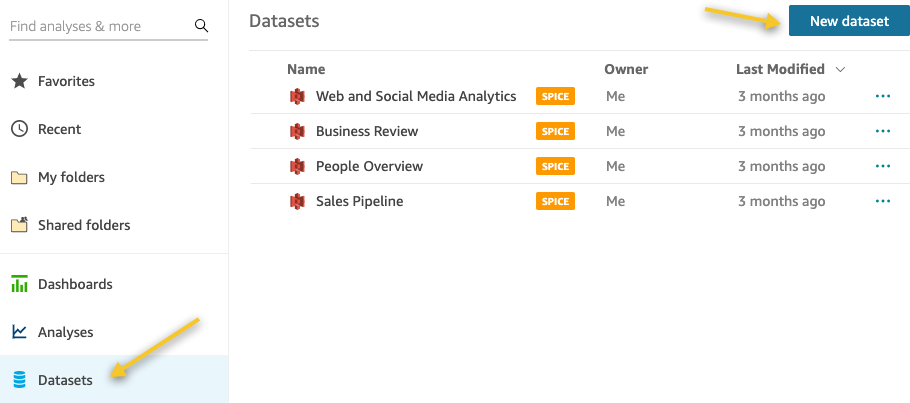
Task: Click the Analyses line chart icon
Action: pos(19,332)
